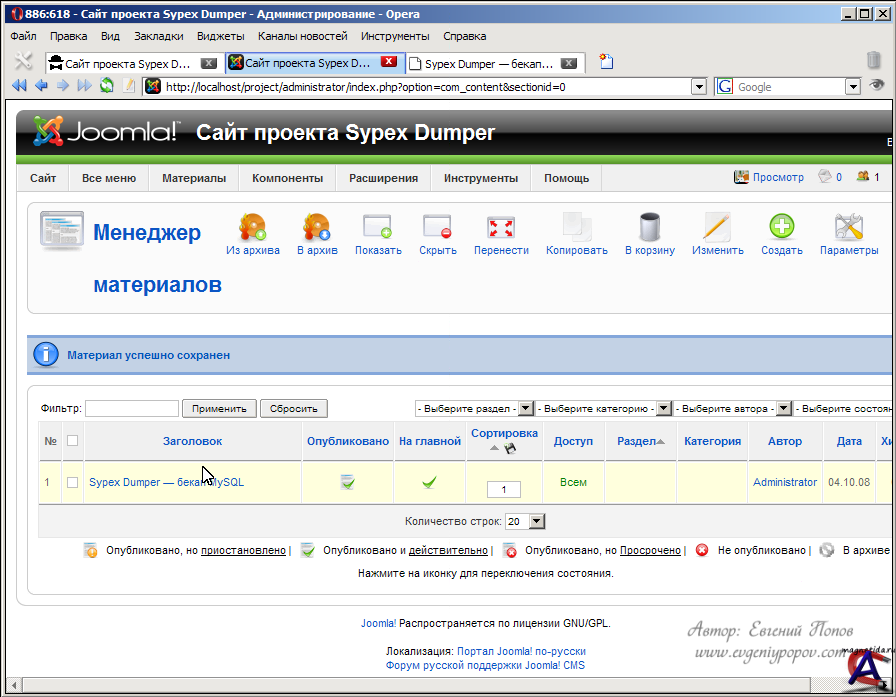The width and height of the screenshot is (896, 697).
Task: Expand the 'Выберите категорию' dropdown
Action: (x=663, y=409)
